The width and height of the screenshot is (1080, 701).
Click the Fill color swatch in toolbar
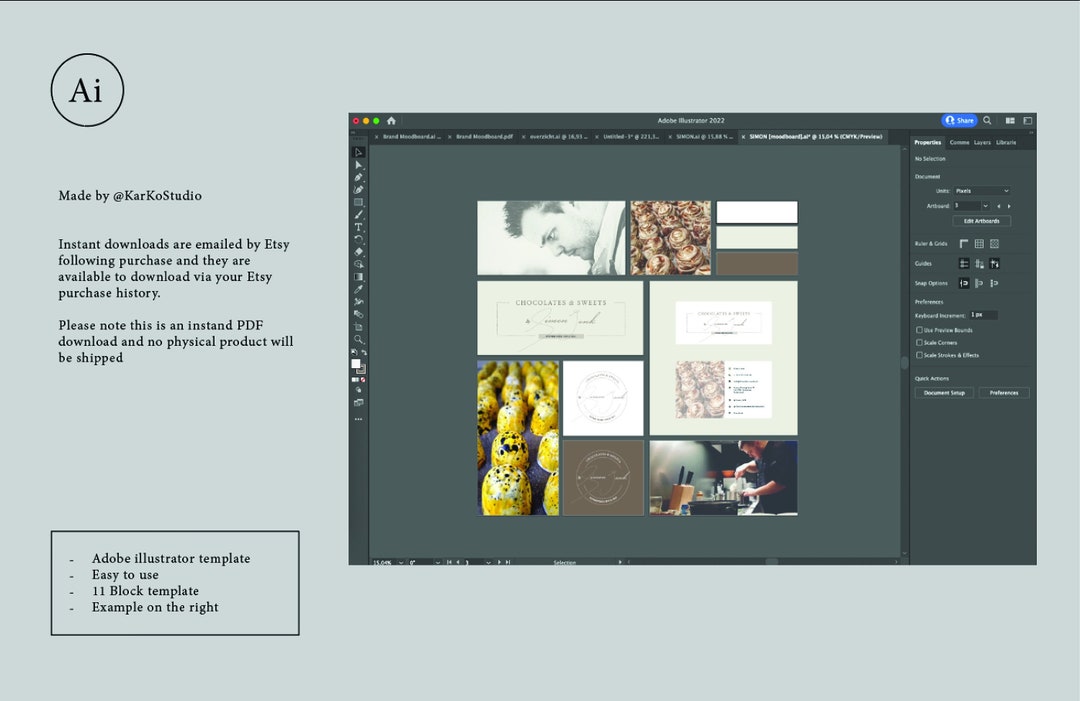coord(355,364)
